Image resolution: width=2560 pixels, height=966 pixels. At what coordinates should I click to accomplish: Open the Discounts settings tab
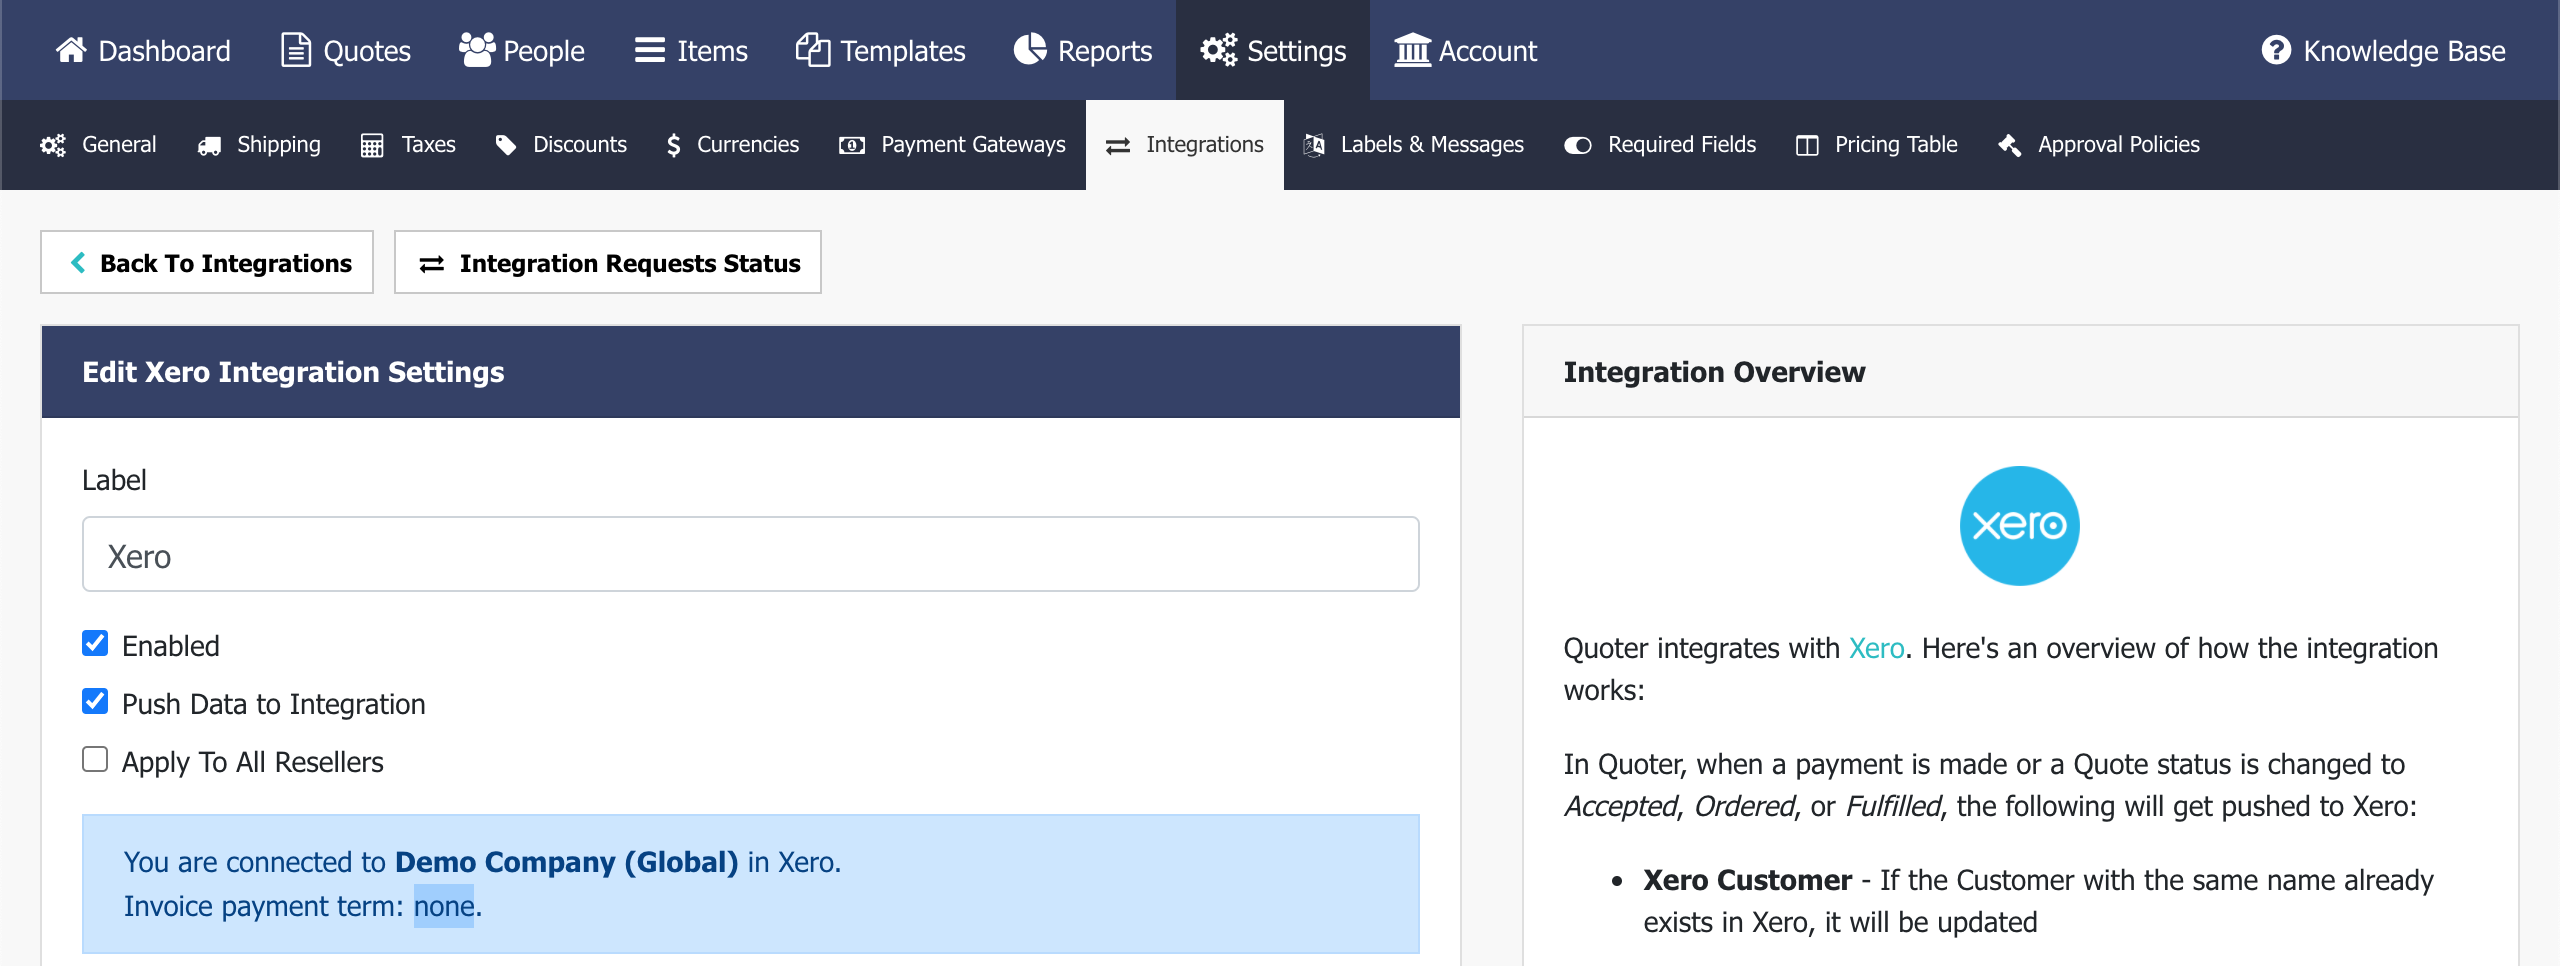561,145
